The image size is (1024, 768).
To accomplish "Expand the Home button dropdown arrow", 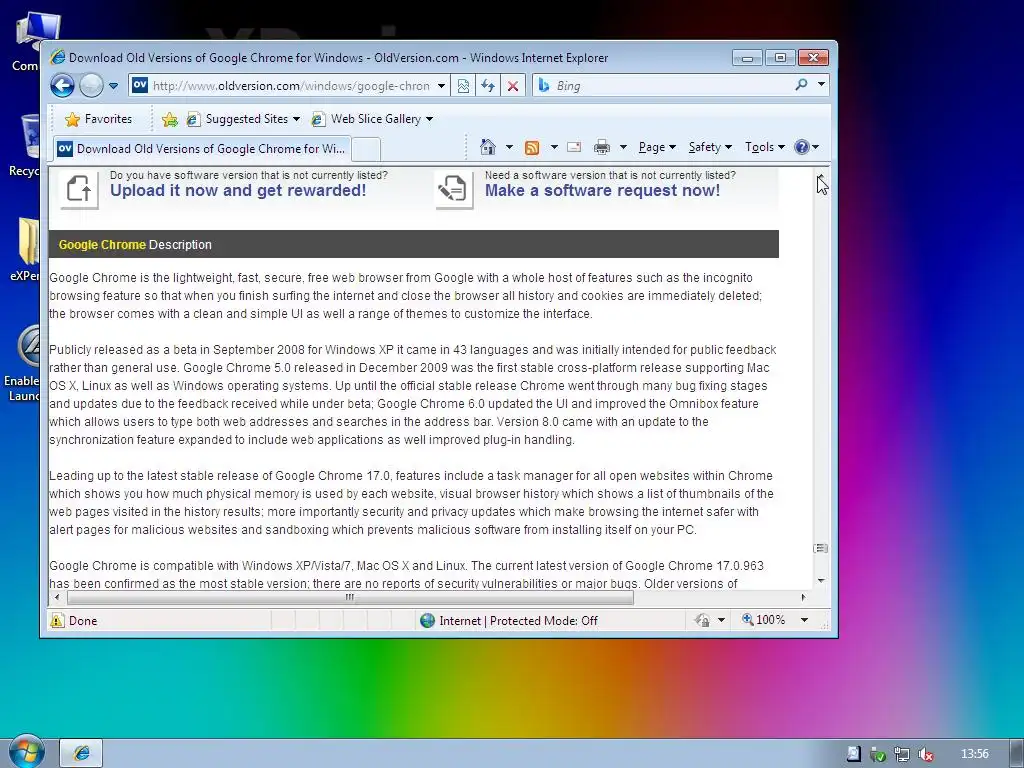I will coord(509,148).
